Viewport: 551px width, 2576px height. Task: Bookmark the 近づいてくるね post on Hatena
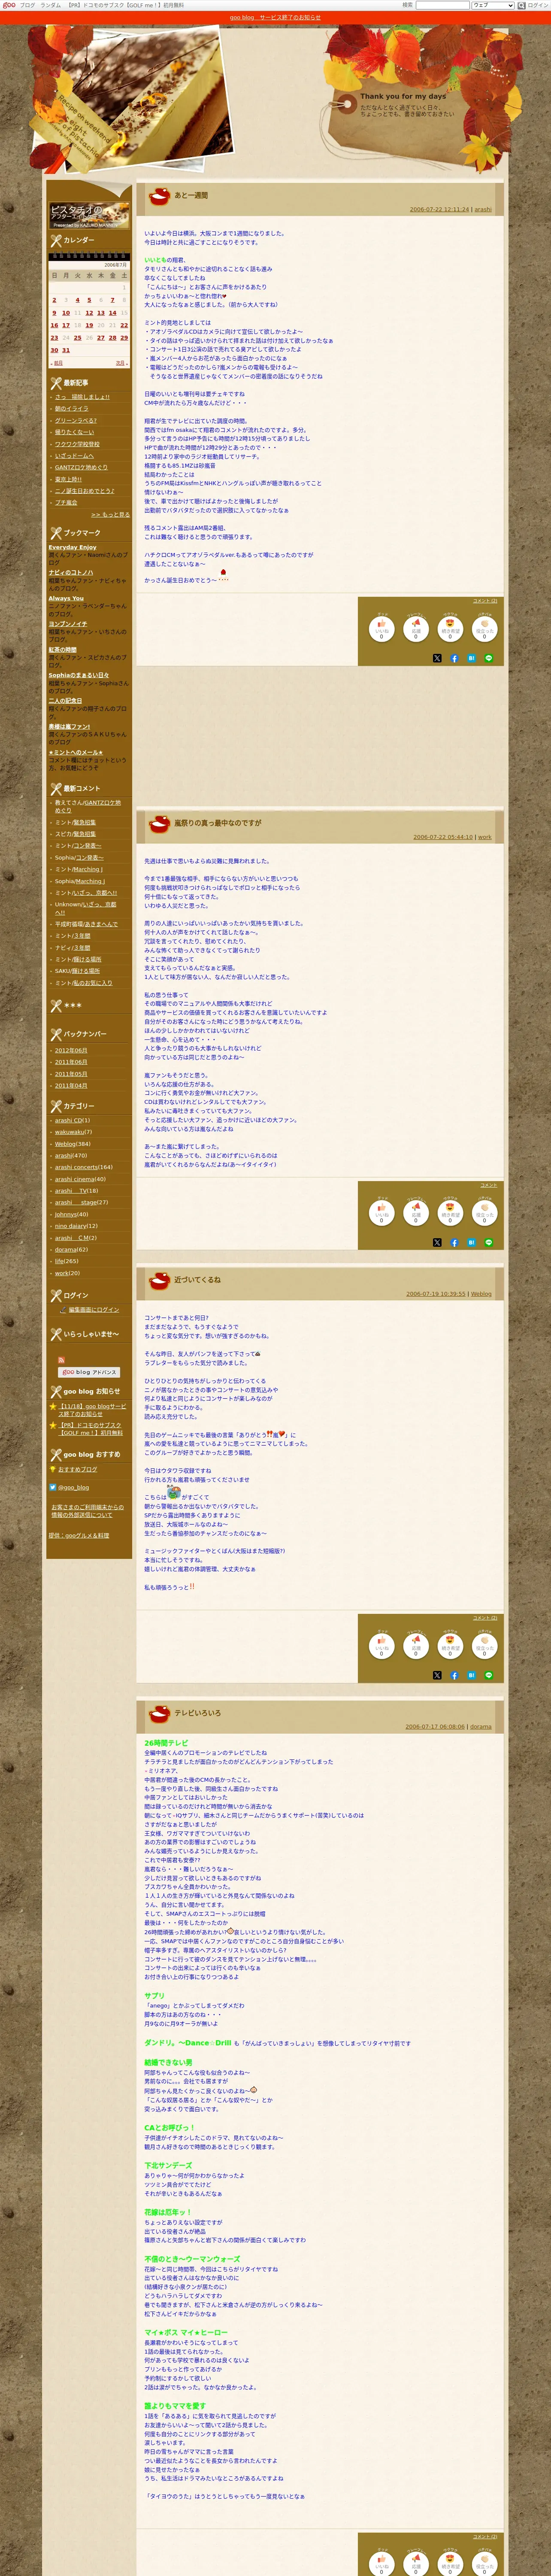coord(471,1675)
